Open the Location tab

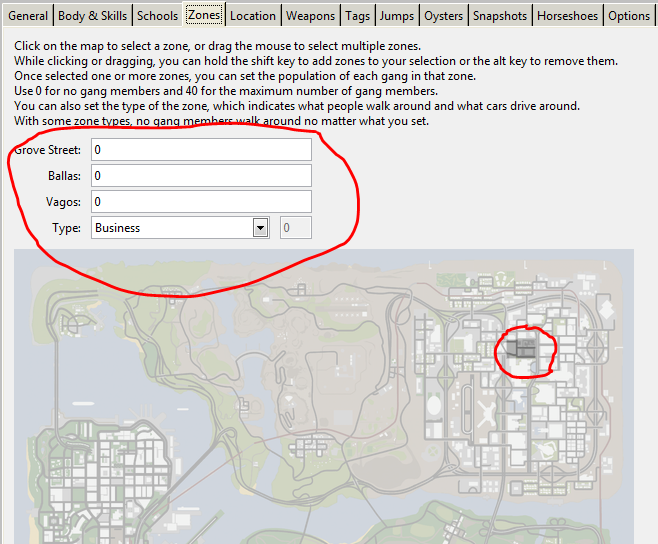tap(253, 16)
